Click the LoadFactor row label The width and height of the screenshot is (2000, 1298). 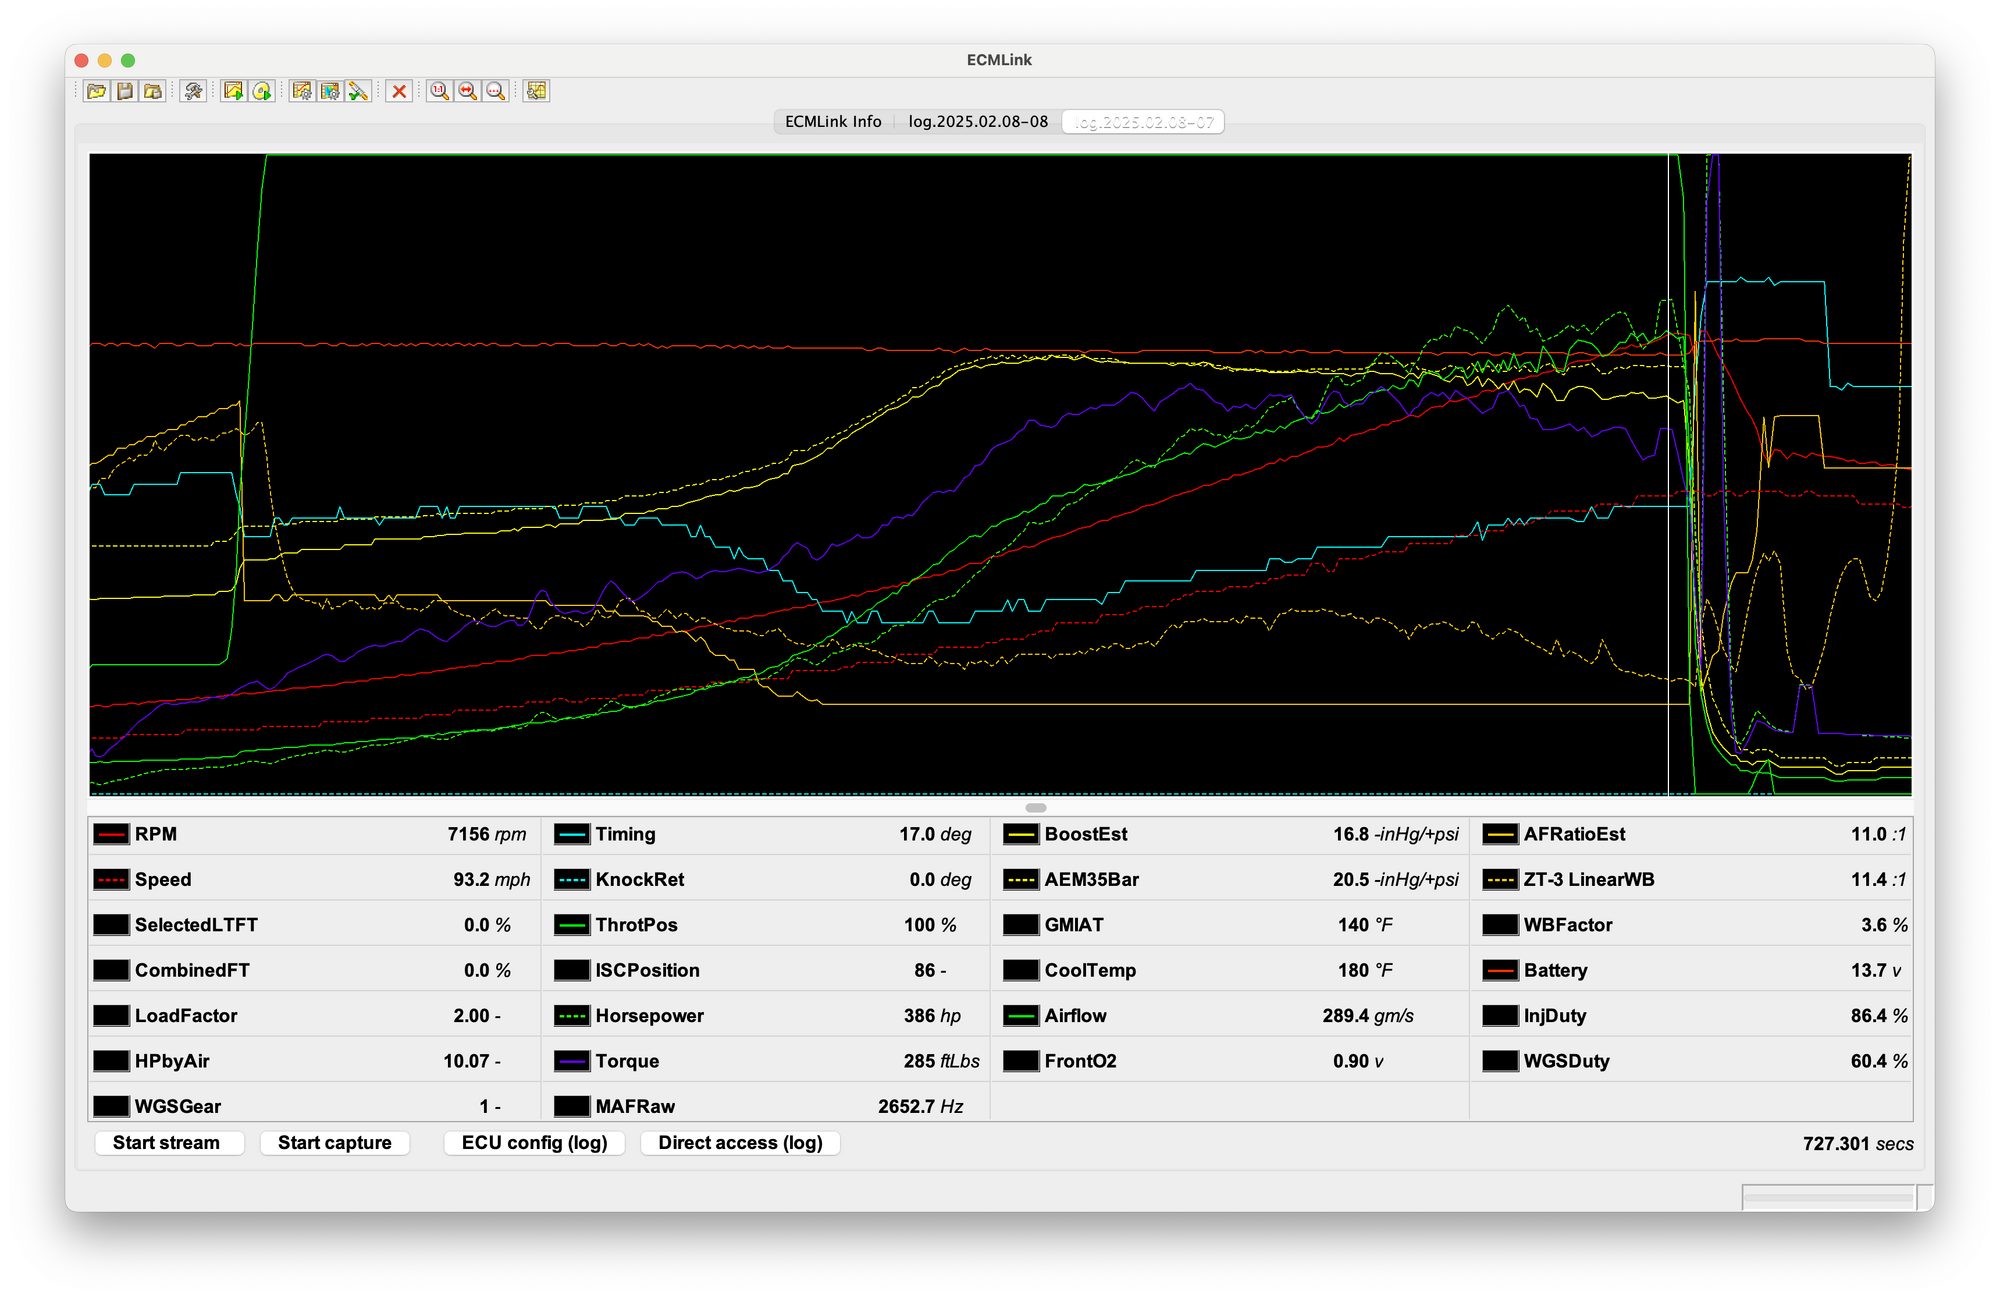186,1016
